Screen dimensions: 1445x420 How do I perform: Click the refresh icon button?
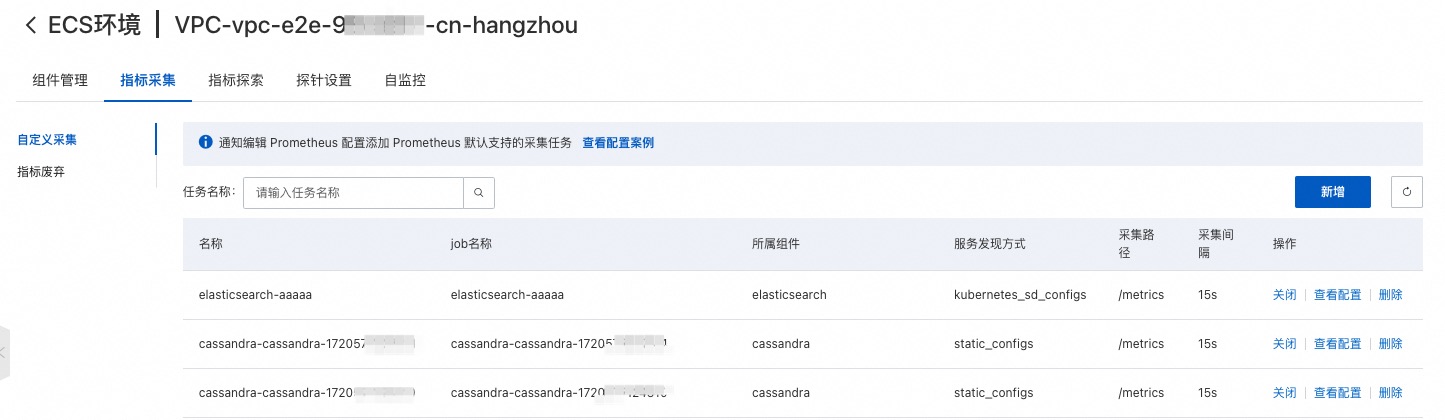pyautogui.click(x=1407, y=193)
